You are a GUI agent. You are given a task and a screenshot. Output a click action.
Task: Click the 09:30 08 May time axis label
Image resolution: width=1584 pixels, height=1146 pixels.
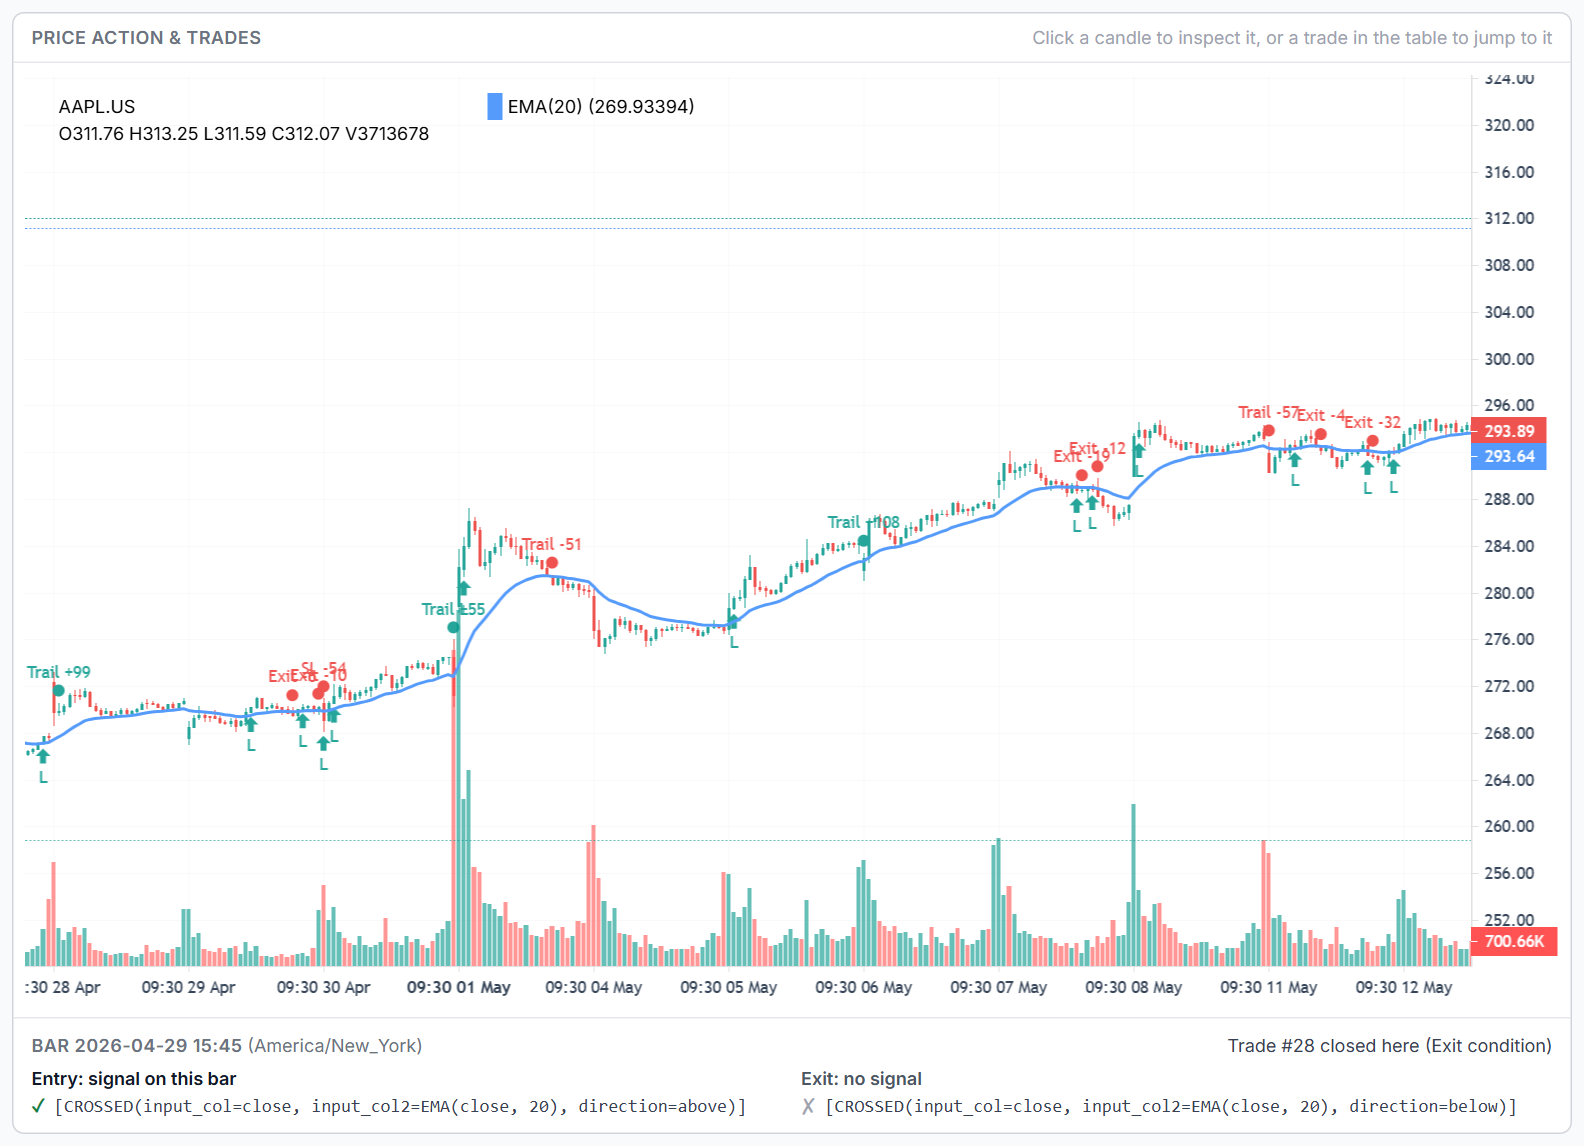coord(1134,987)
